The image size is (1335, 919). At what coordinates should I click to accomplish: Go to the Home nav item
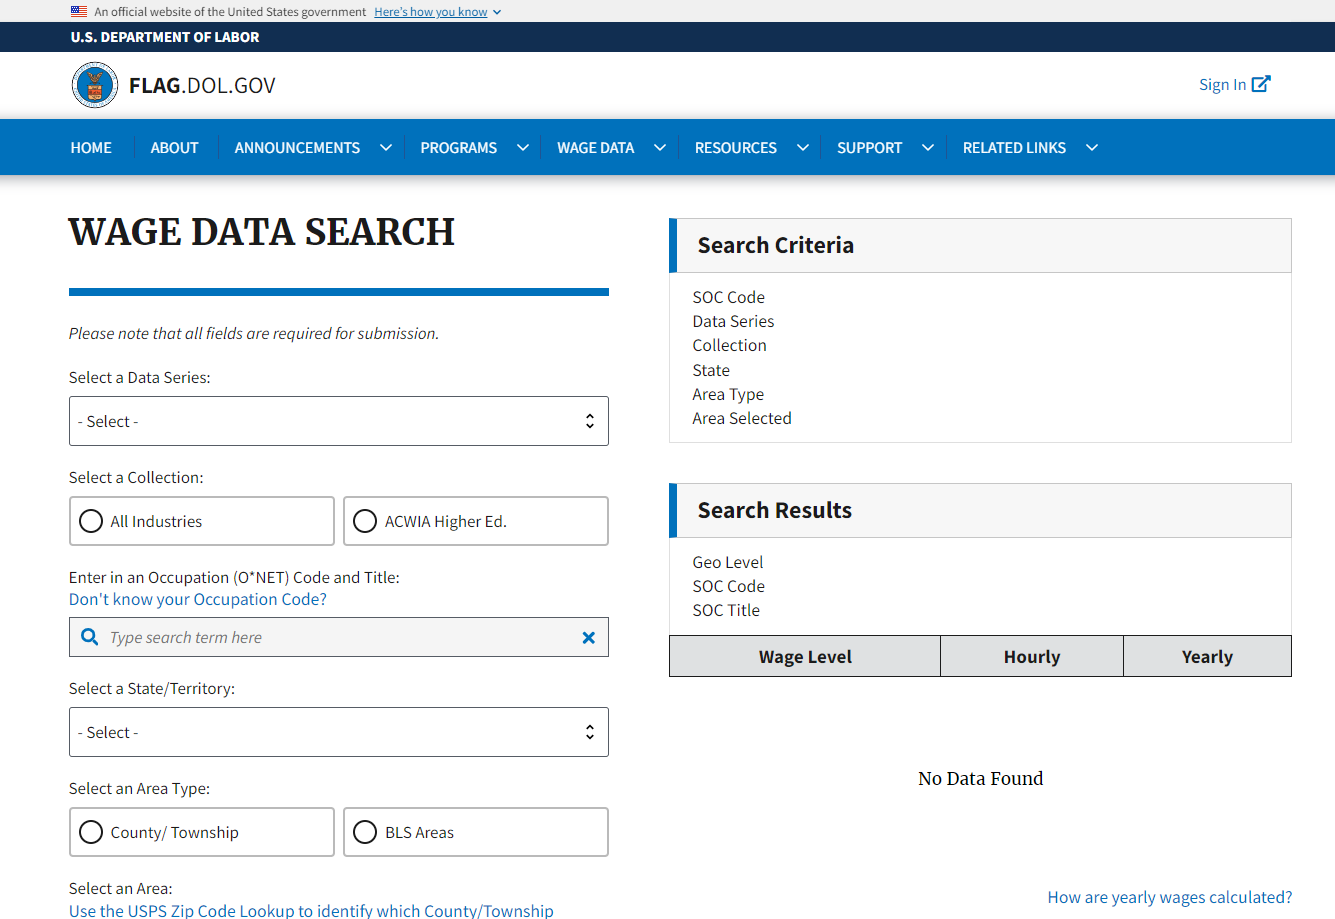tap(91, 148)
